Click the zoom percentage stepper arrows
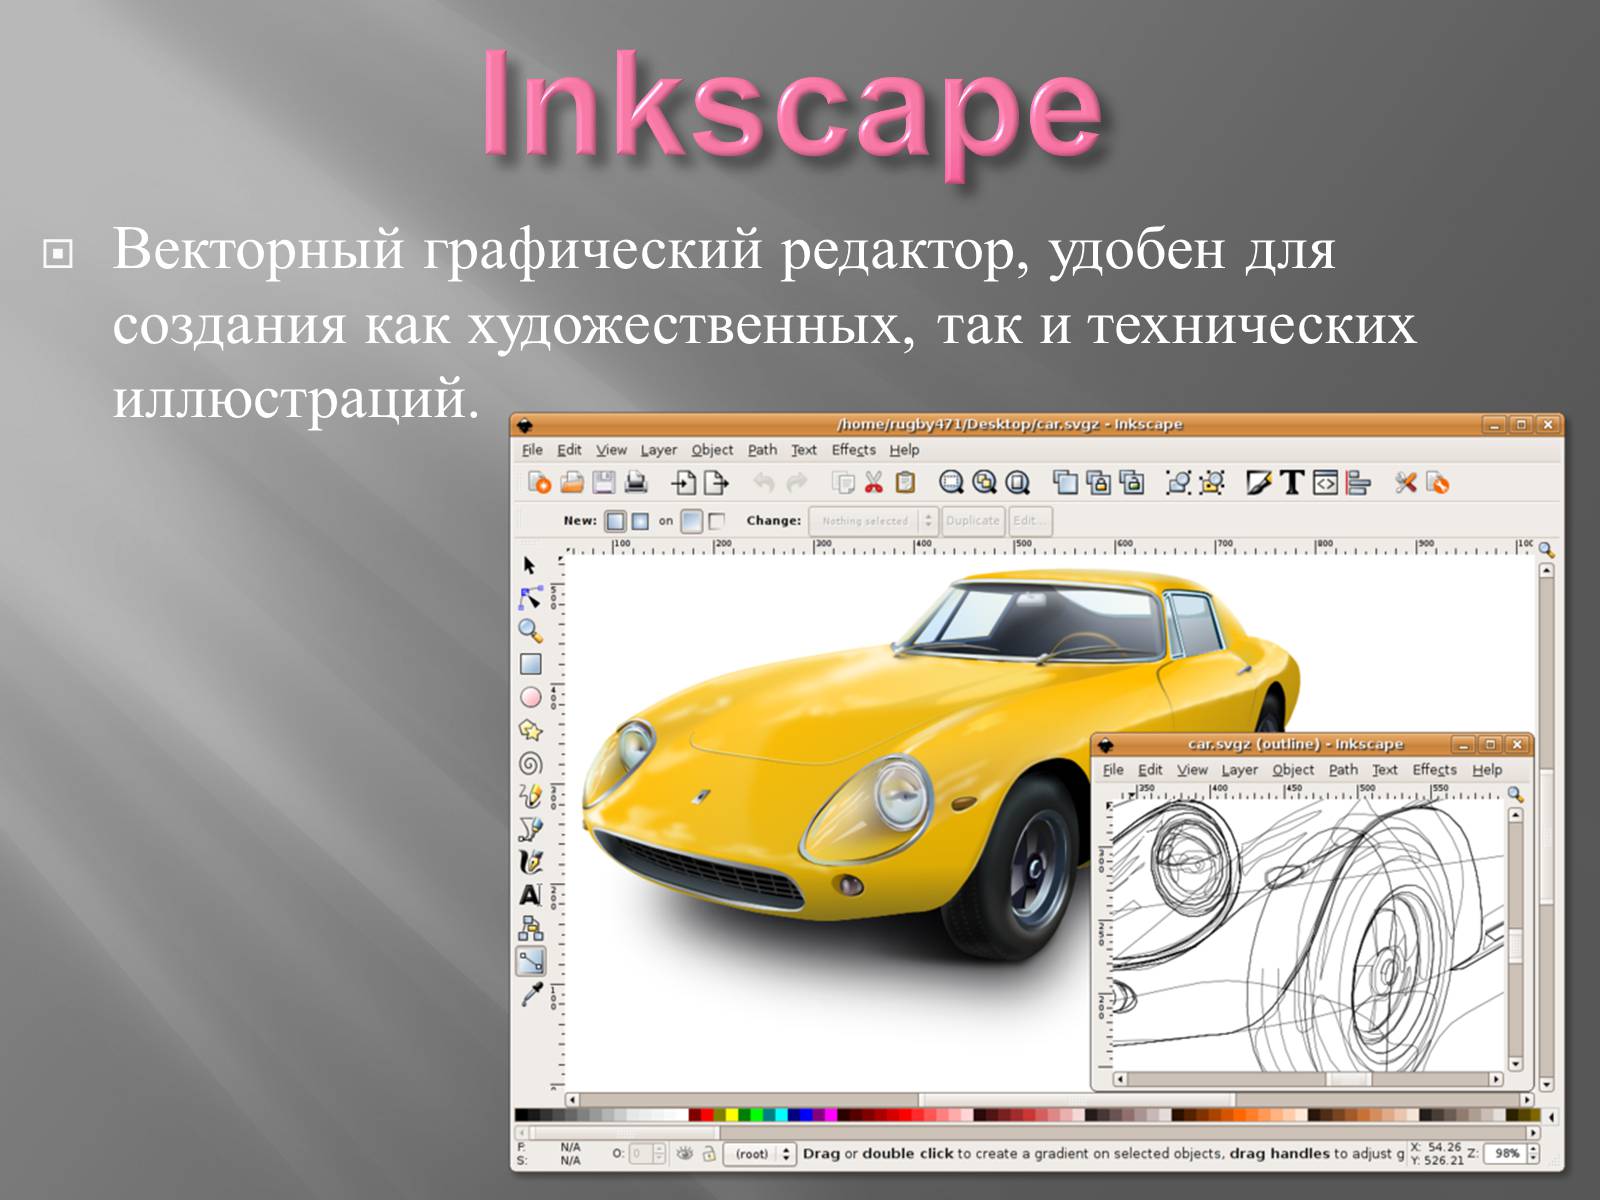The height and width of the screenshot is (1200, 1600). tap(1533, 1153)
